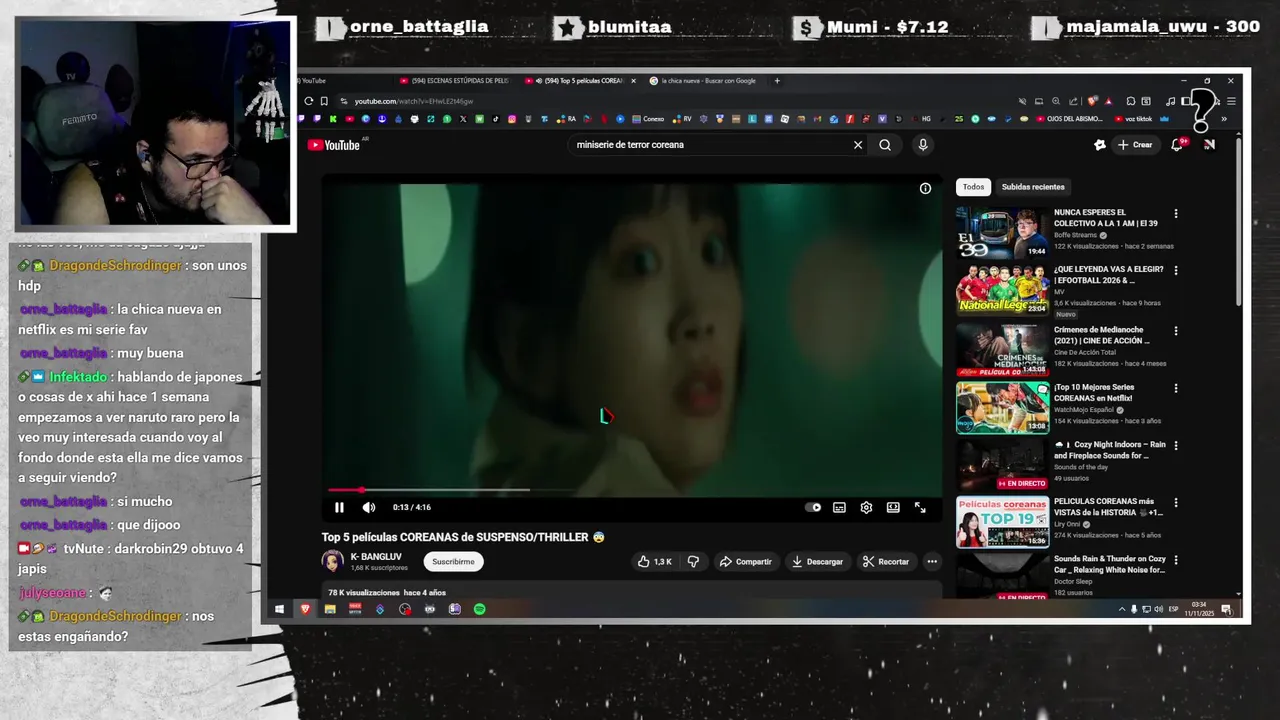1280x720 pixels.
Task: Open the 'PELICULAS COREANAS más VISTAS' video thumbnail
Action: point(1002,522)
